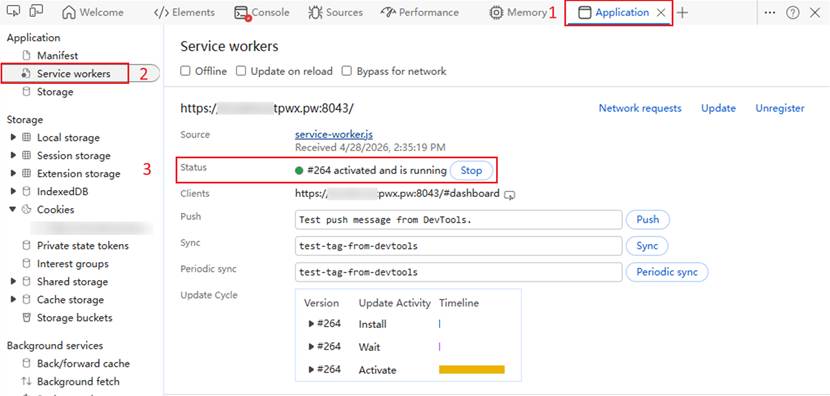830x396 pixels.
Task: Toggle device emulation icon
Action: coord(37,11)
